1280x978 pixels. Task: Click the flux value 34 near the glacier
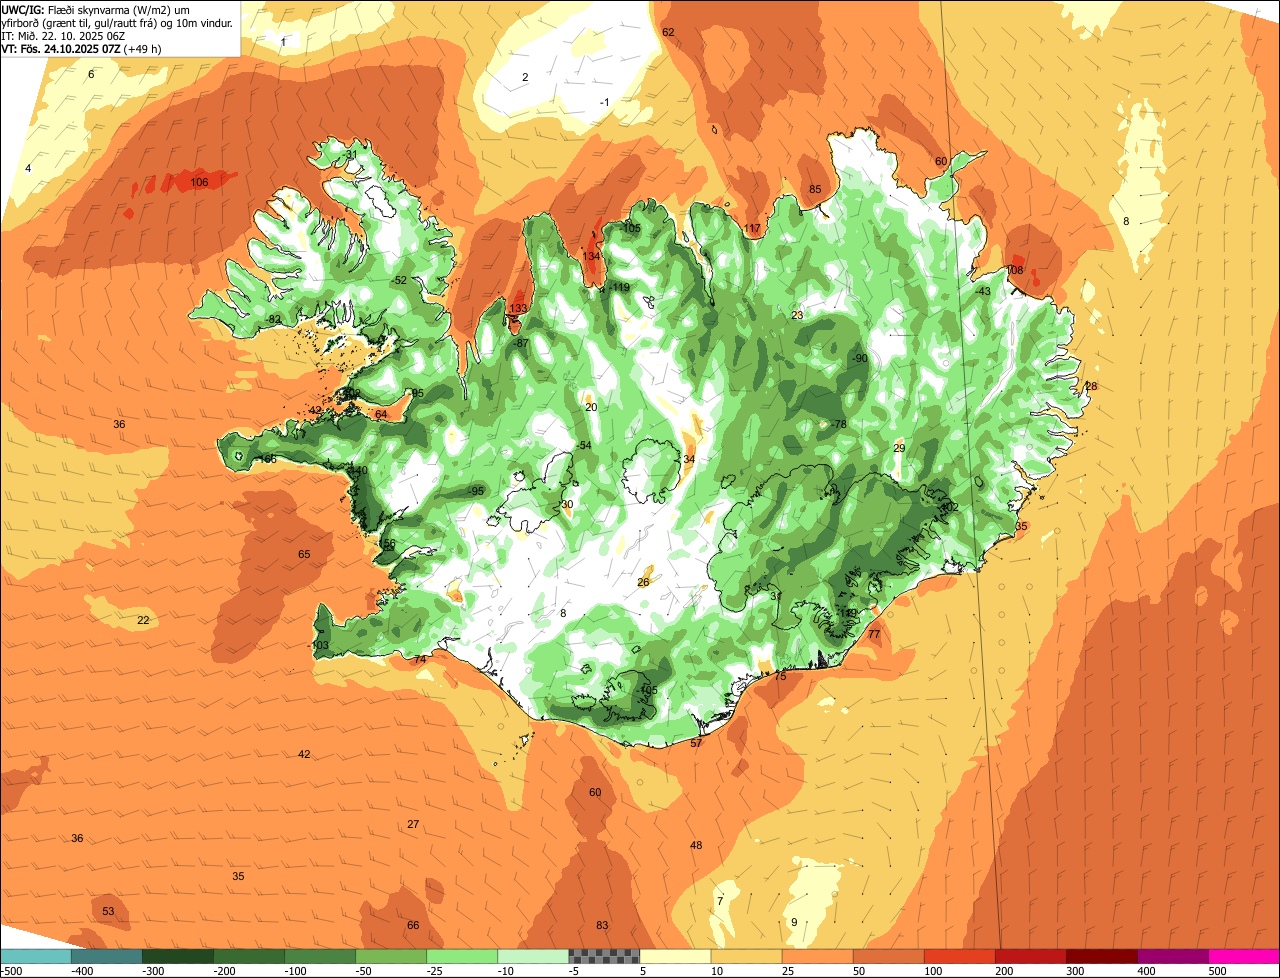click(689, 459)
